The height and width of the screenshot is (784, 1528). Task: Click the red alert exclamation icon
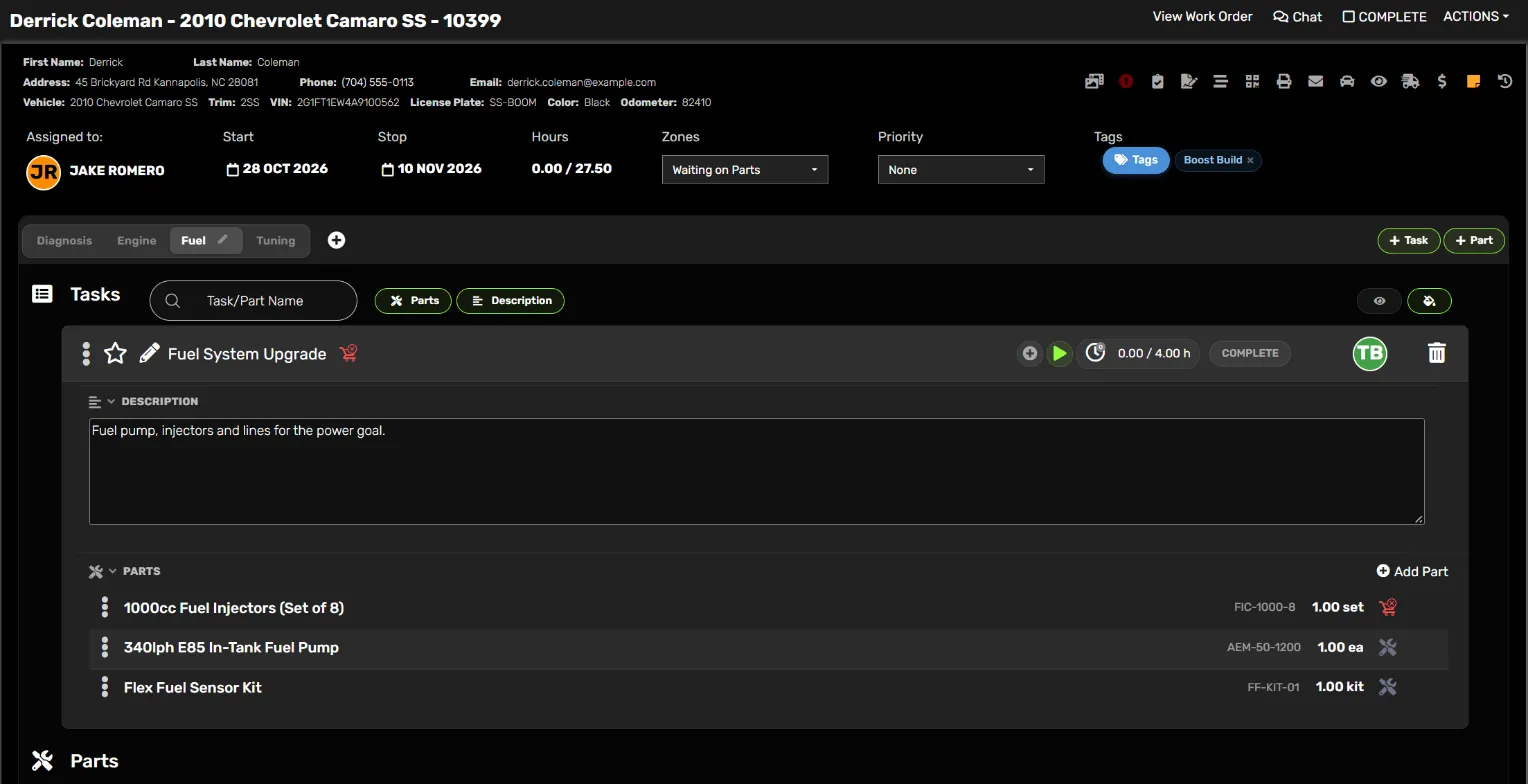click(x=1126, y=82)
